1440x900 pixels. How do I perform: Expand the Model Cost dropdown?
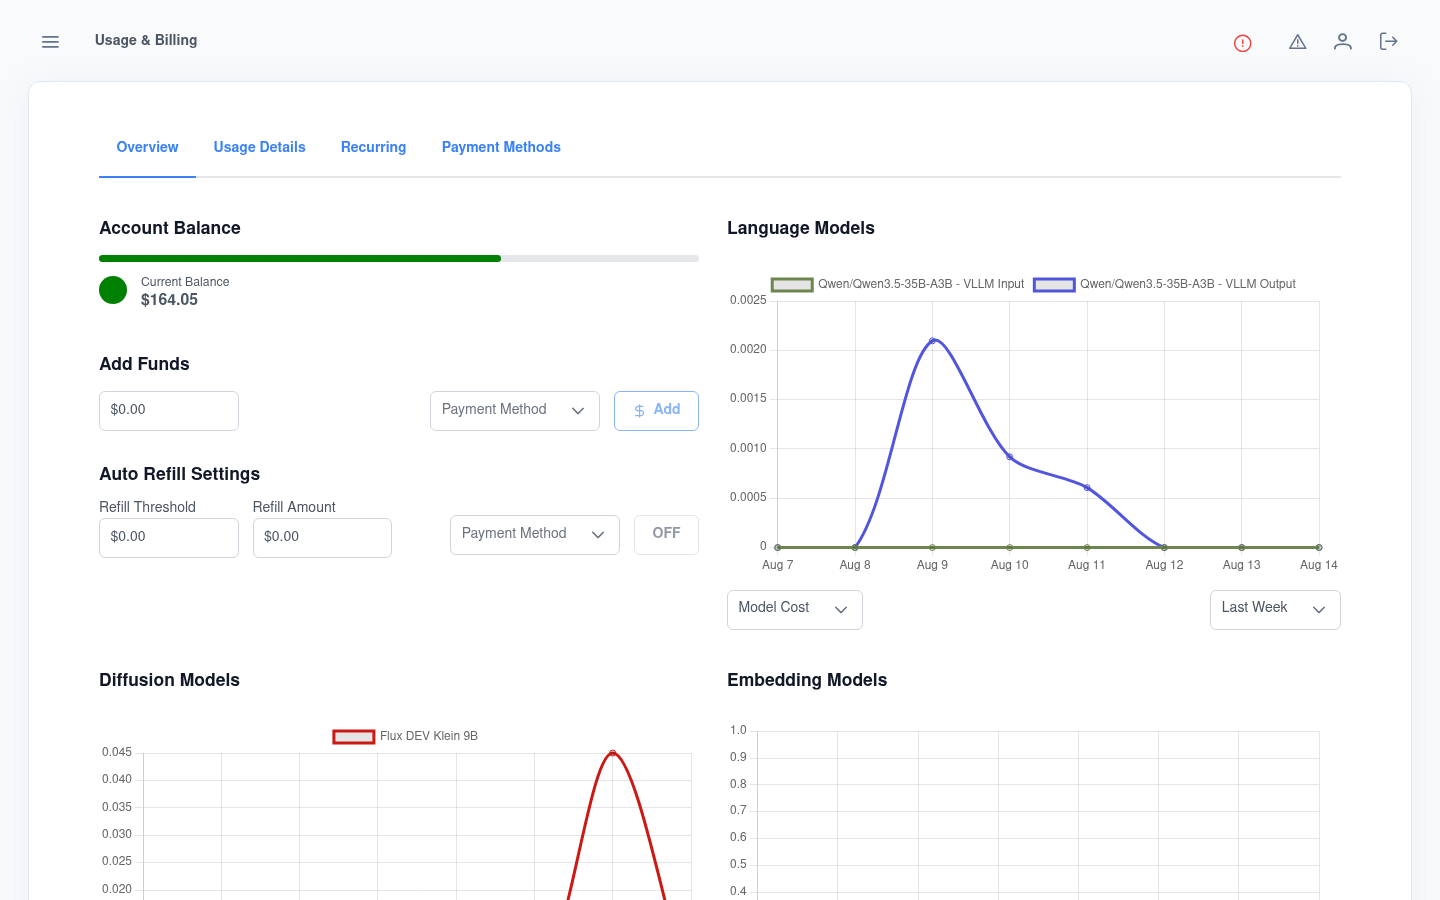795,609
